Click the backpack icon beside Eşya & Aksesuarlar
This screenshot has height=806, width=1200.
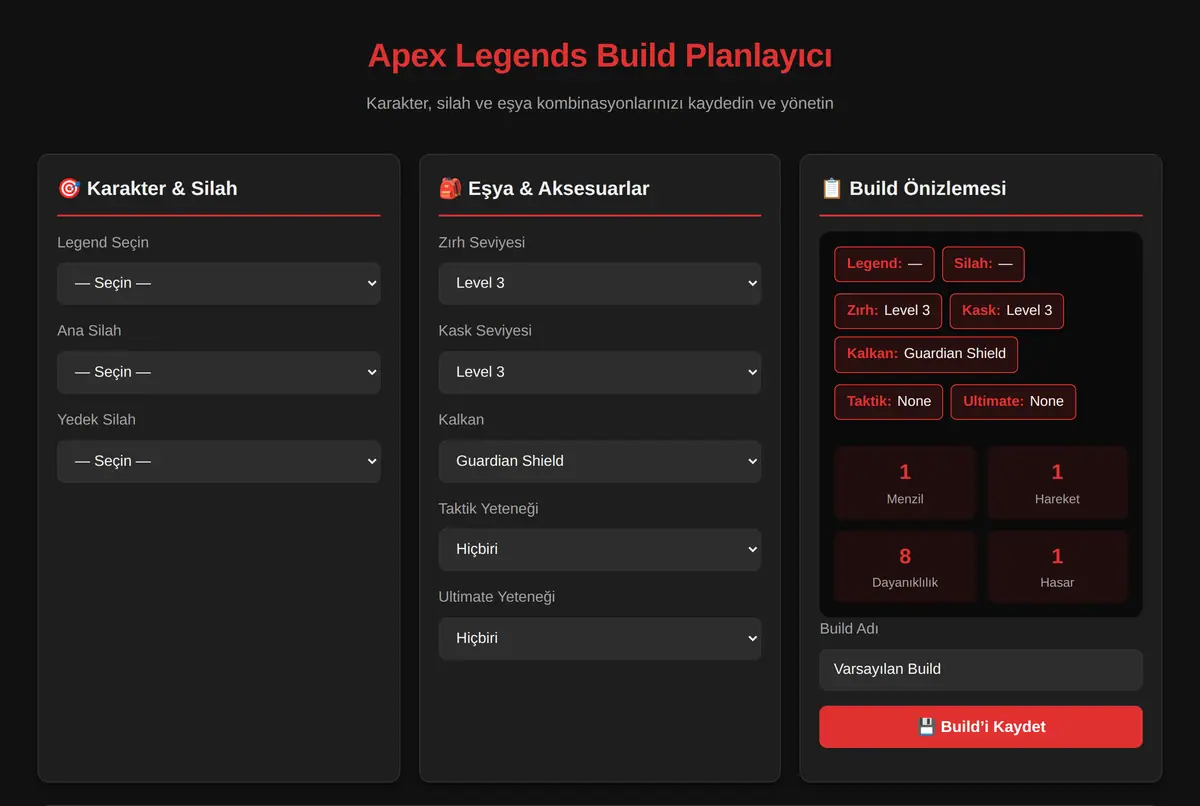click(x=450, y=188)
